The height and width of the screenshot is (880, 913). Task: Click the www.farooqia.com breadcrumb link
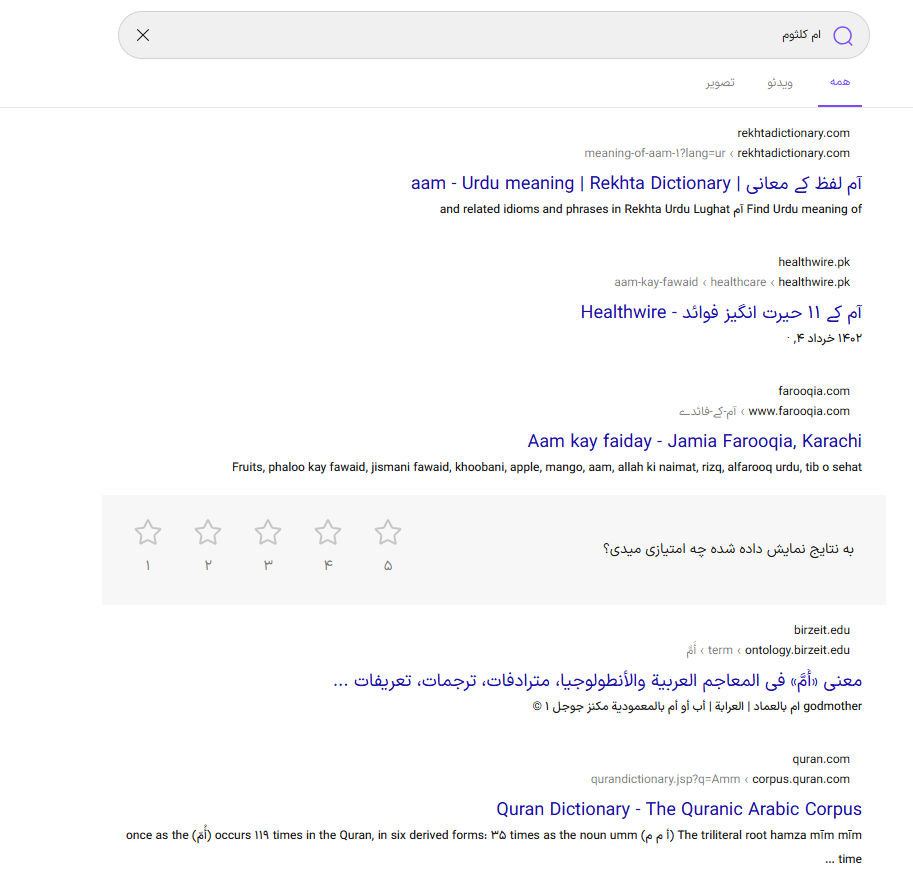pos(799,410)
